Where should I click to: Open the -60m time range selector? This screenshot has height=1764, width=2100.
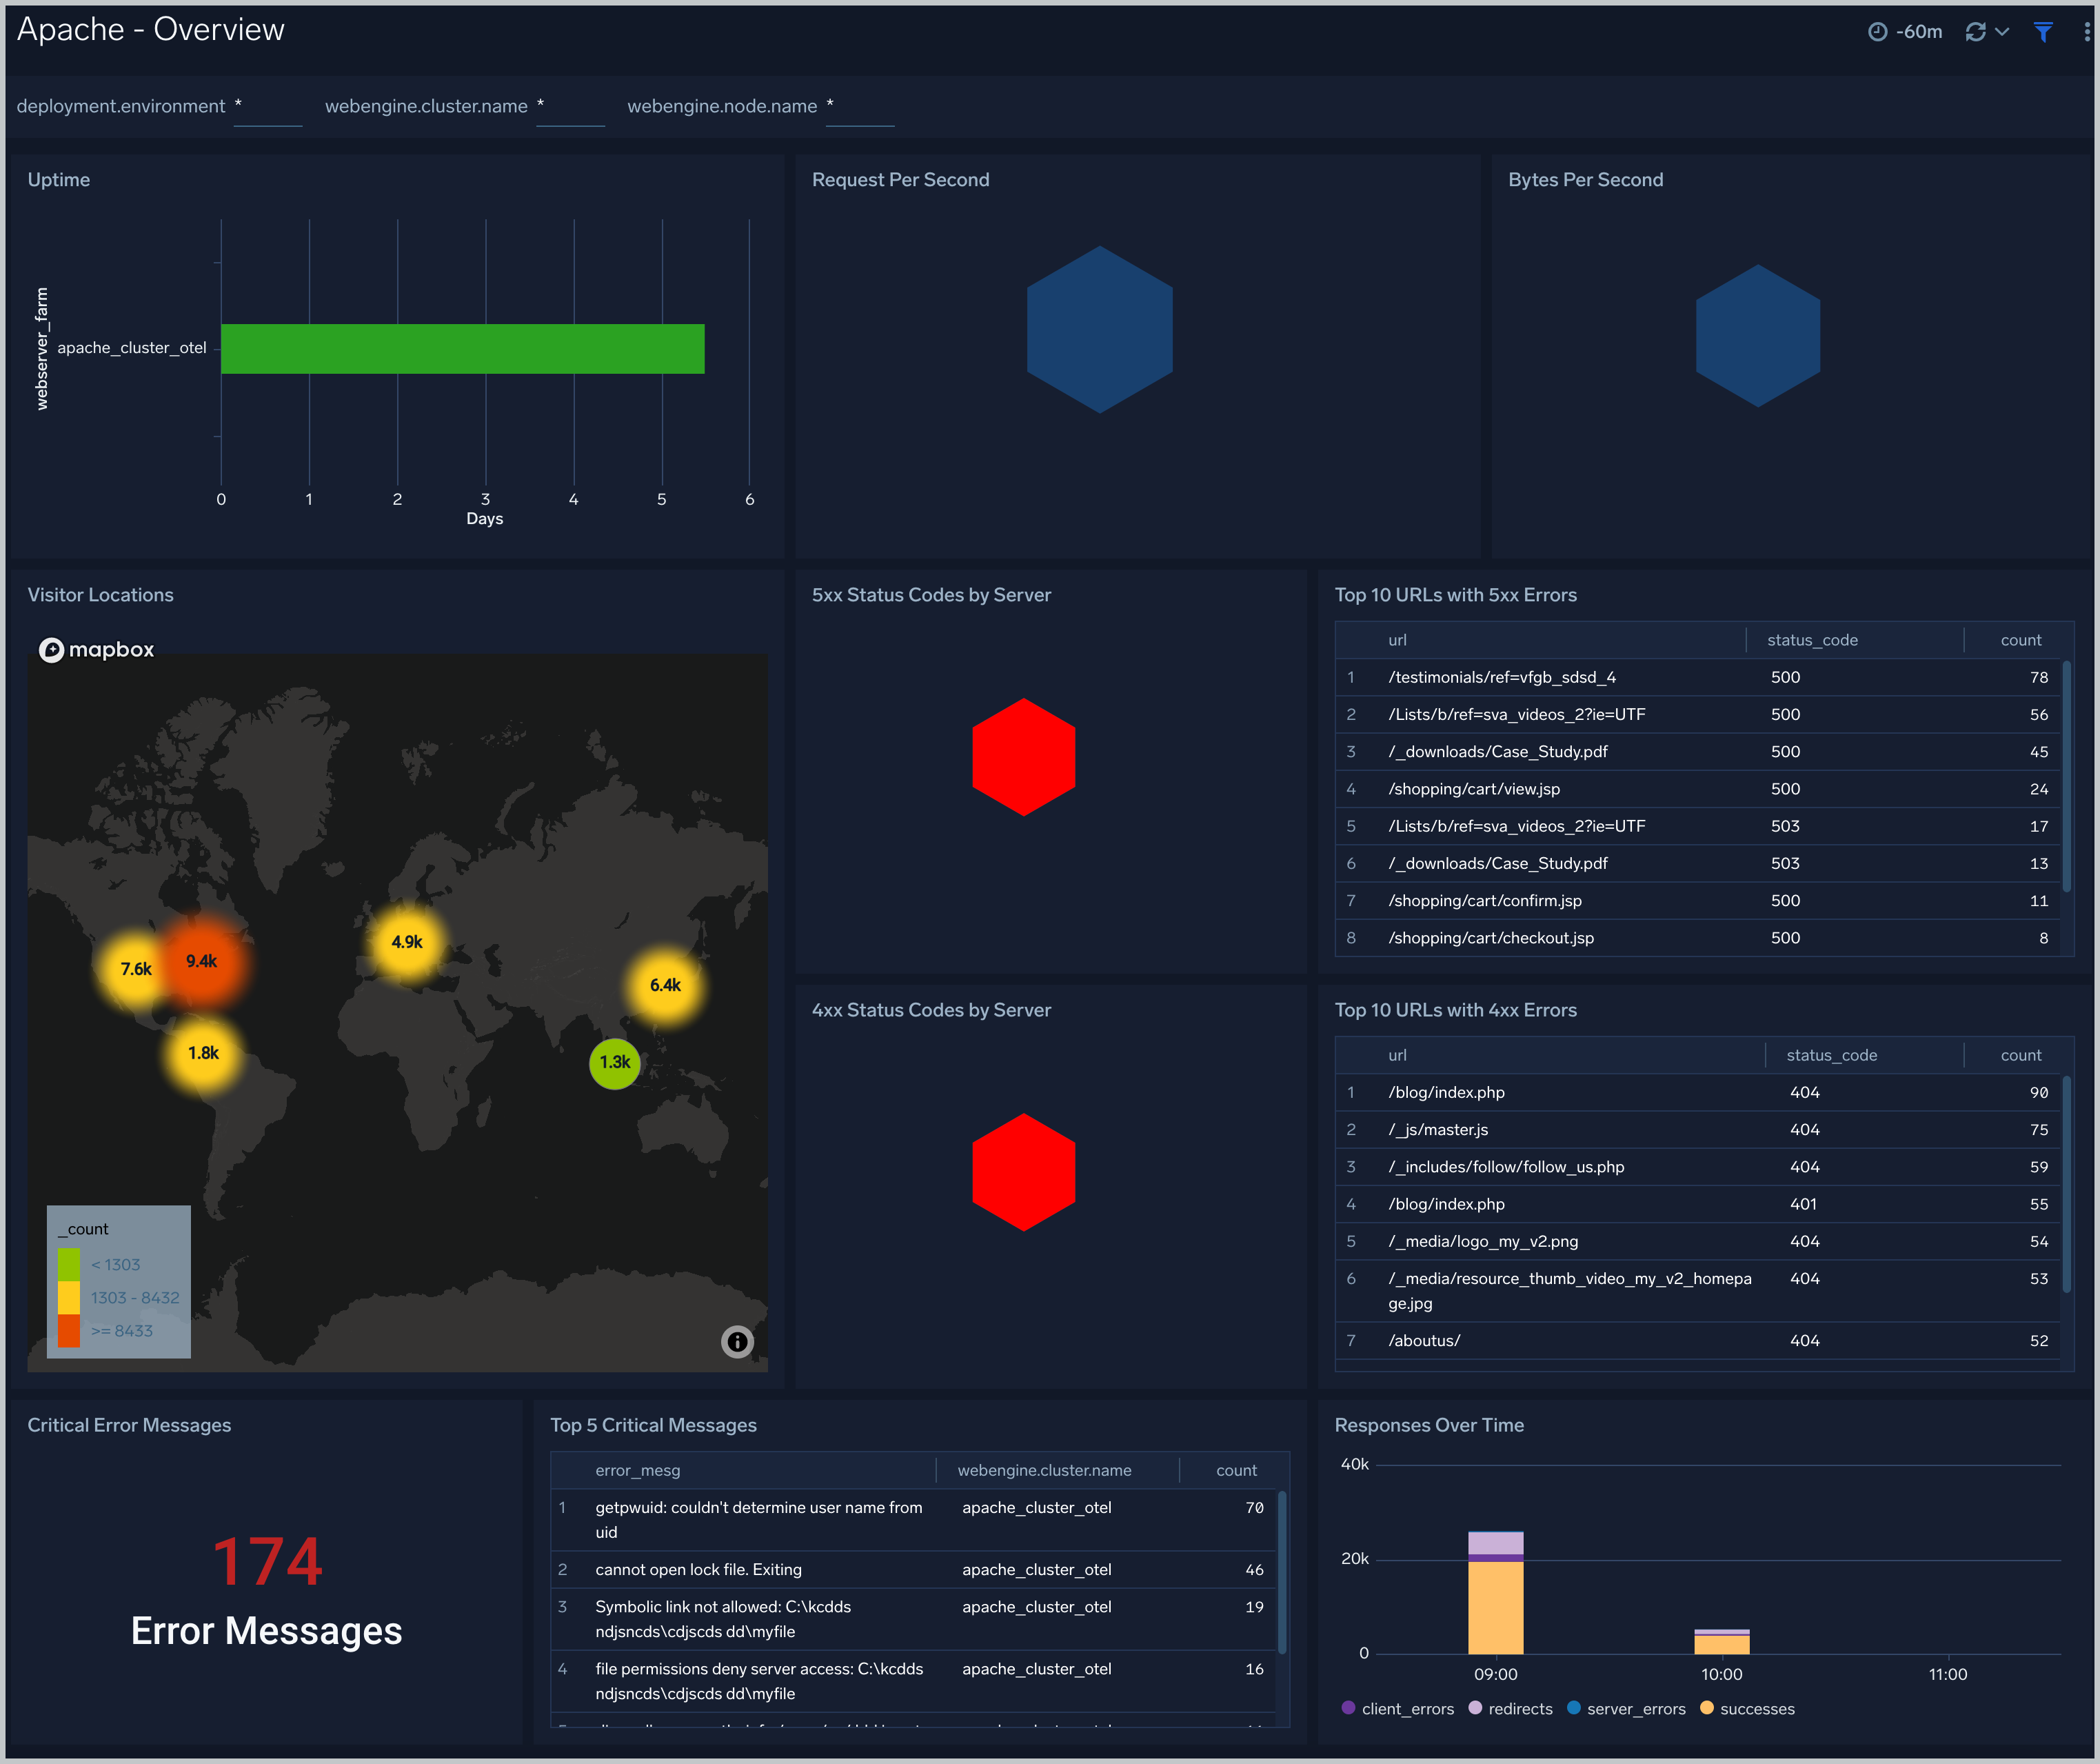tap(1905, 32)
